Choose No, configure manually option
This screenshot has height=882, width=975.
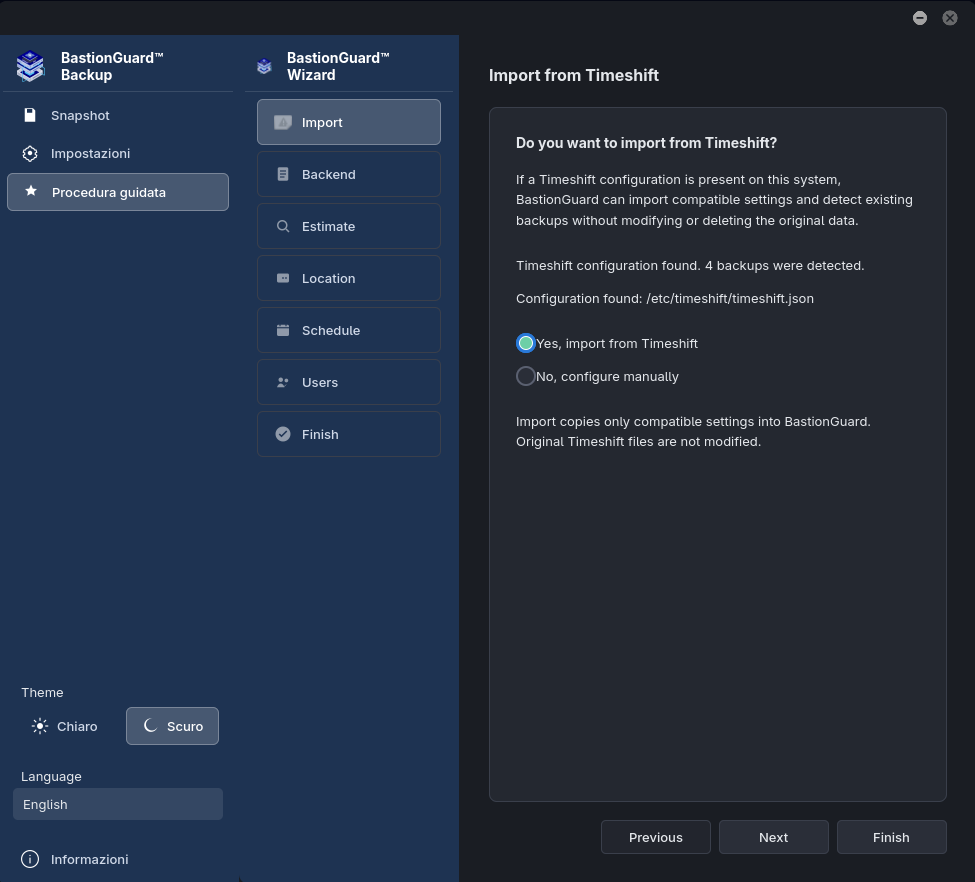coord(526,376)
